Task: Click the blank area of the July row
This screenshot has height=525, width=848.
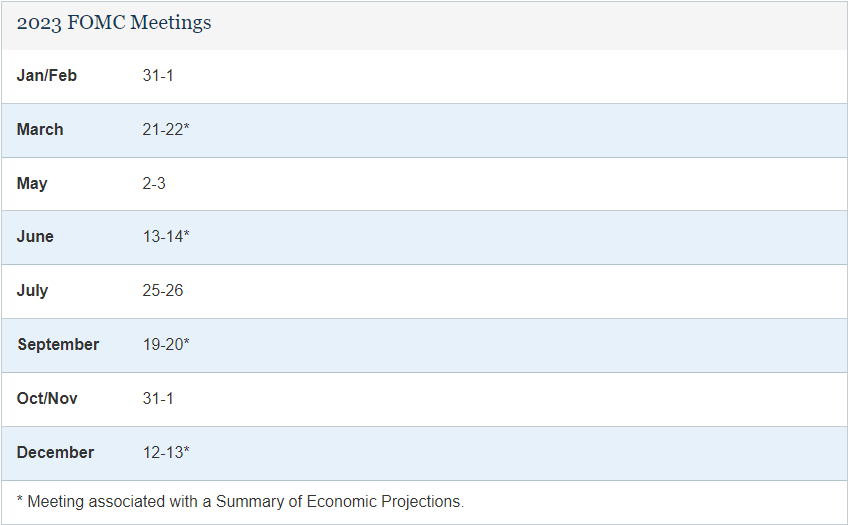Action: pyautogui.click(x=514, y=291)
